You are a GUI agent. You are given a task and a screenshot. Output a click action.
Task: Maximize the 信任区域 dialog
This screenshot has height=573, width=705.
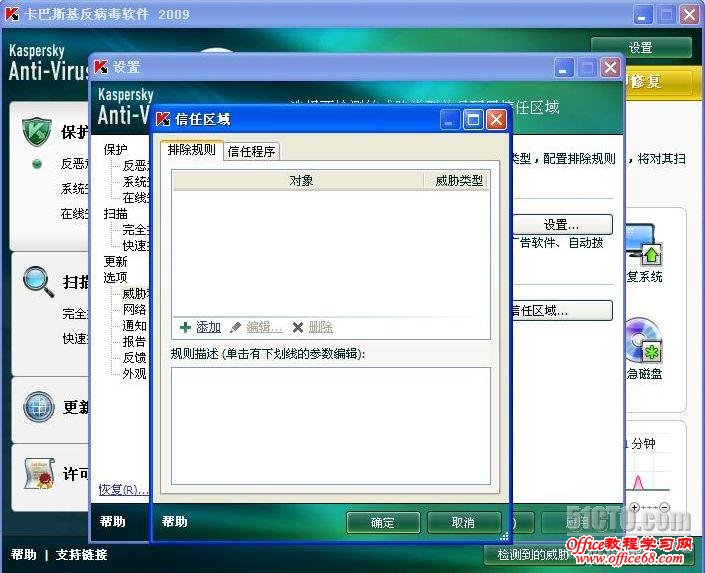(x=473, y=120)
